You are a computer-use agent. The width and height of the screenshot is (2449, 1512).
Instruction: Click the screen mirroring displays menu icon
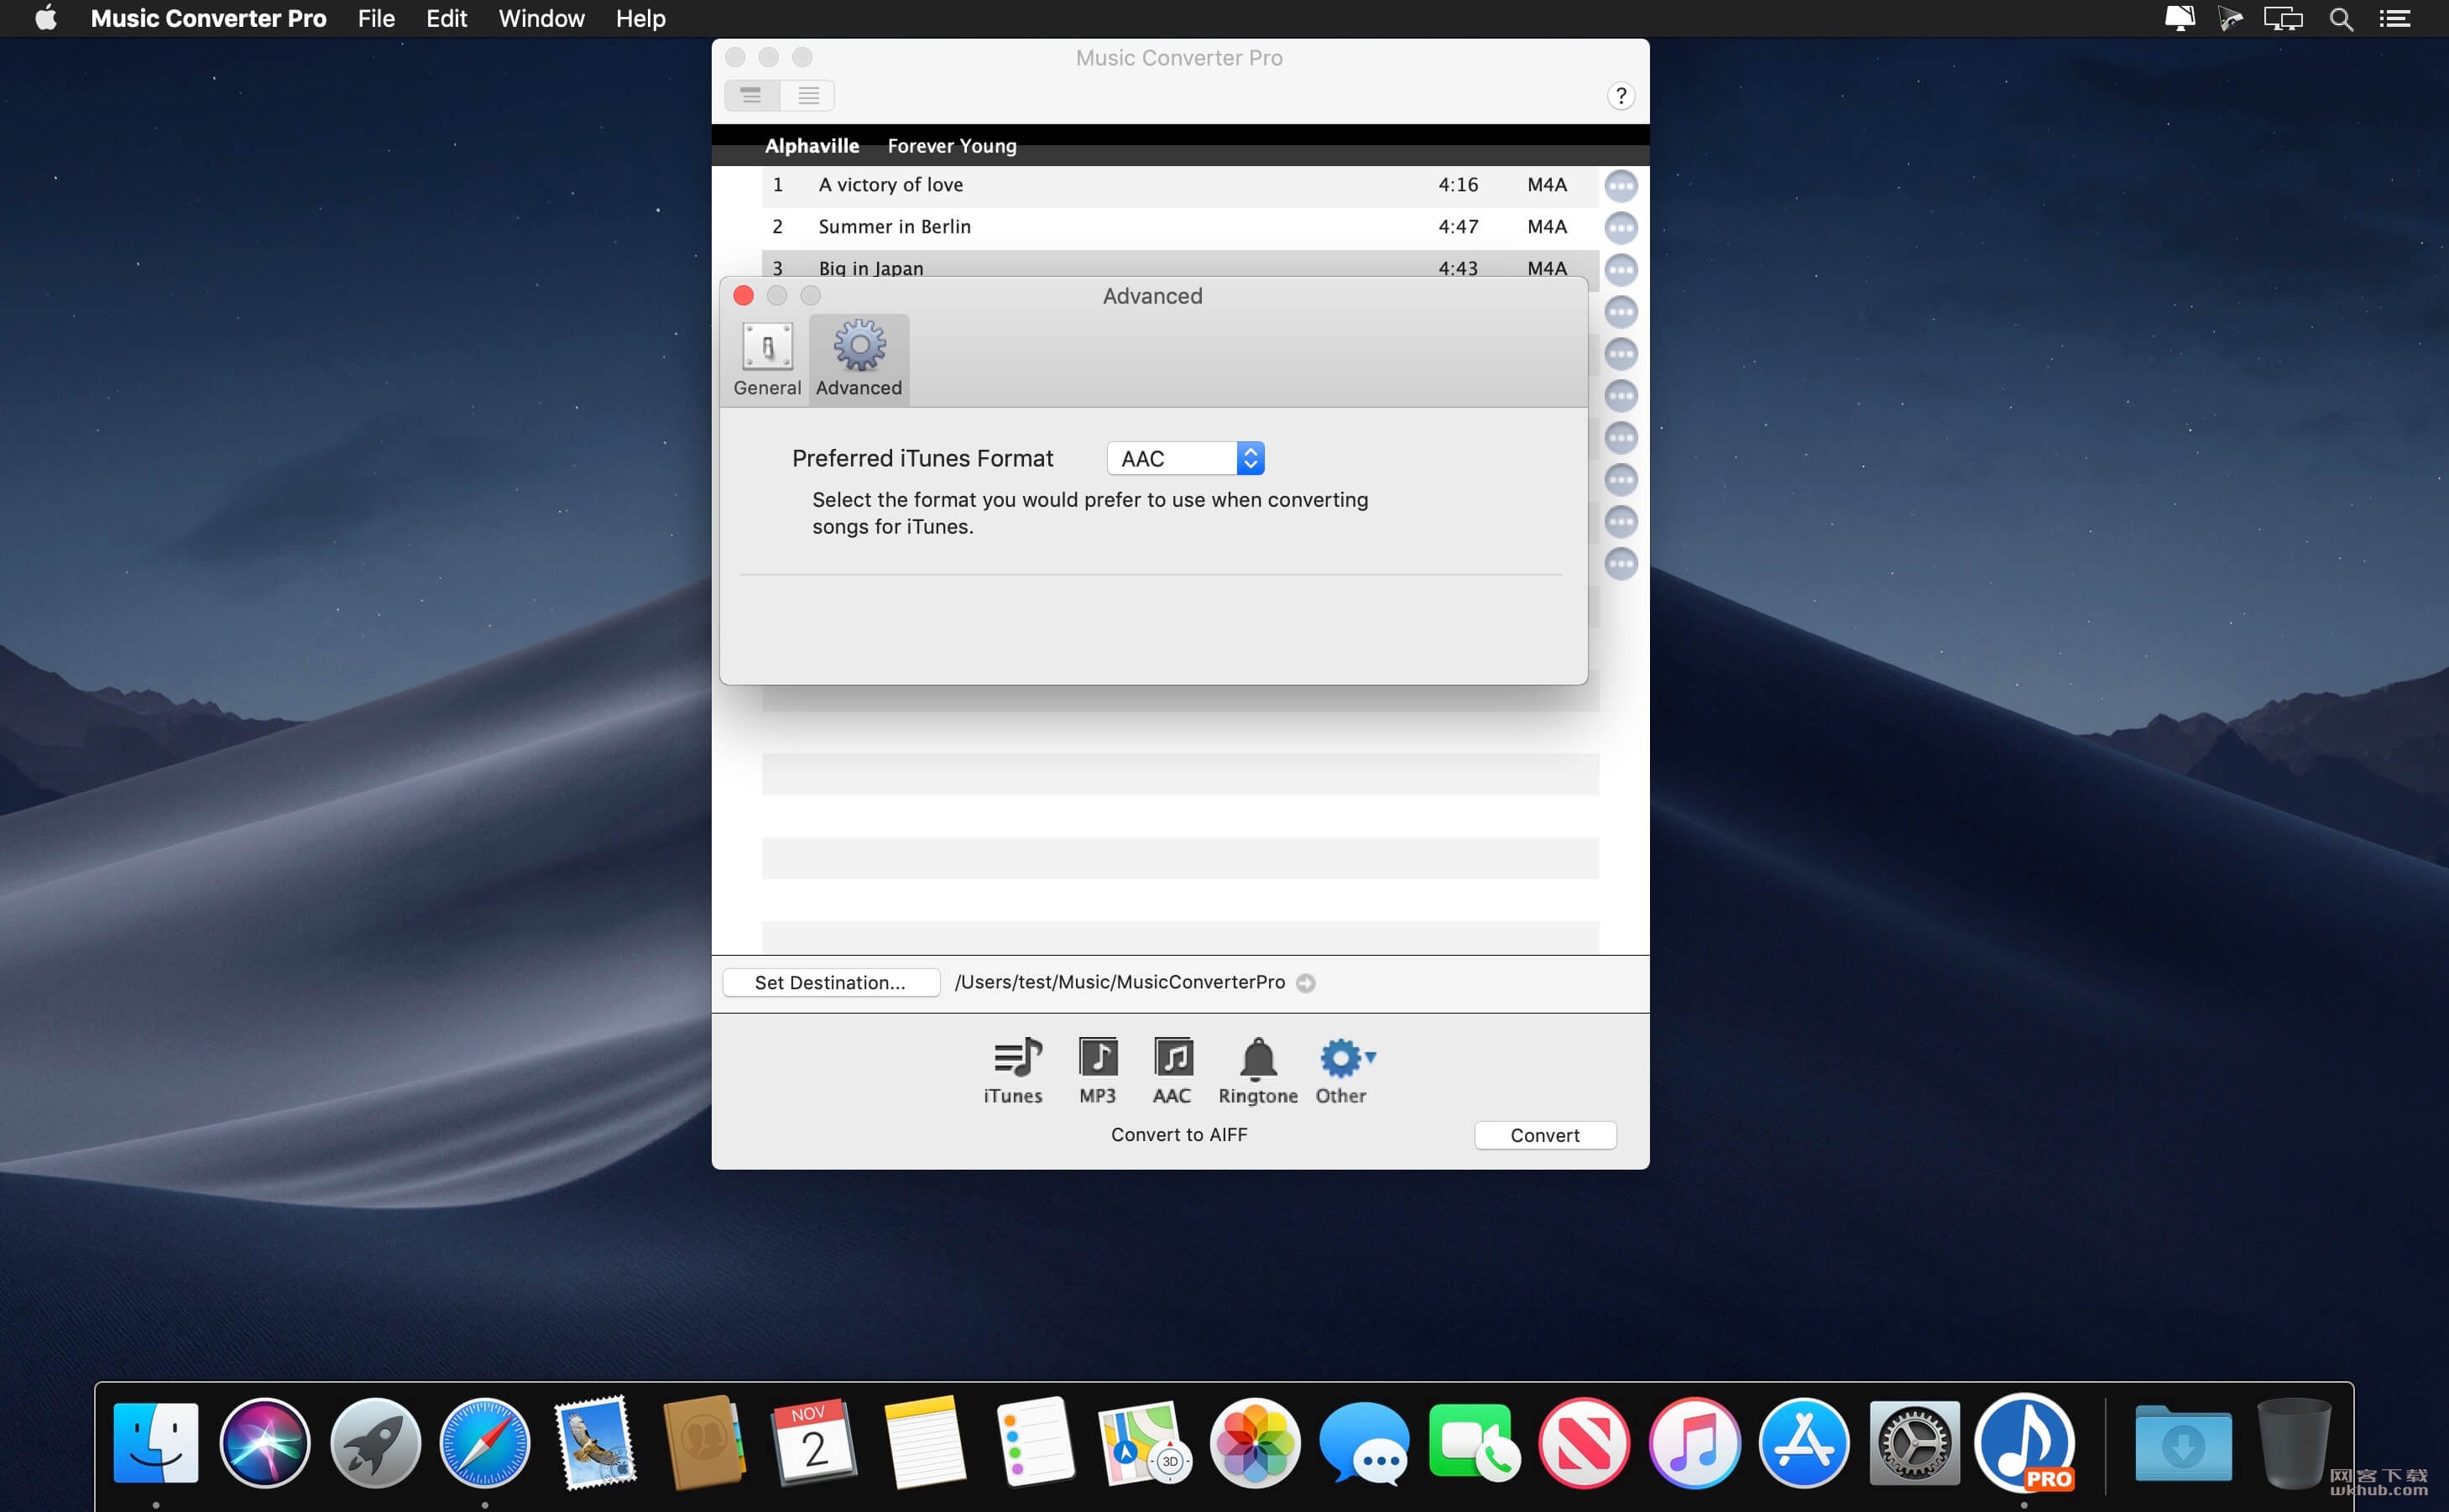[2283, 18]
